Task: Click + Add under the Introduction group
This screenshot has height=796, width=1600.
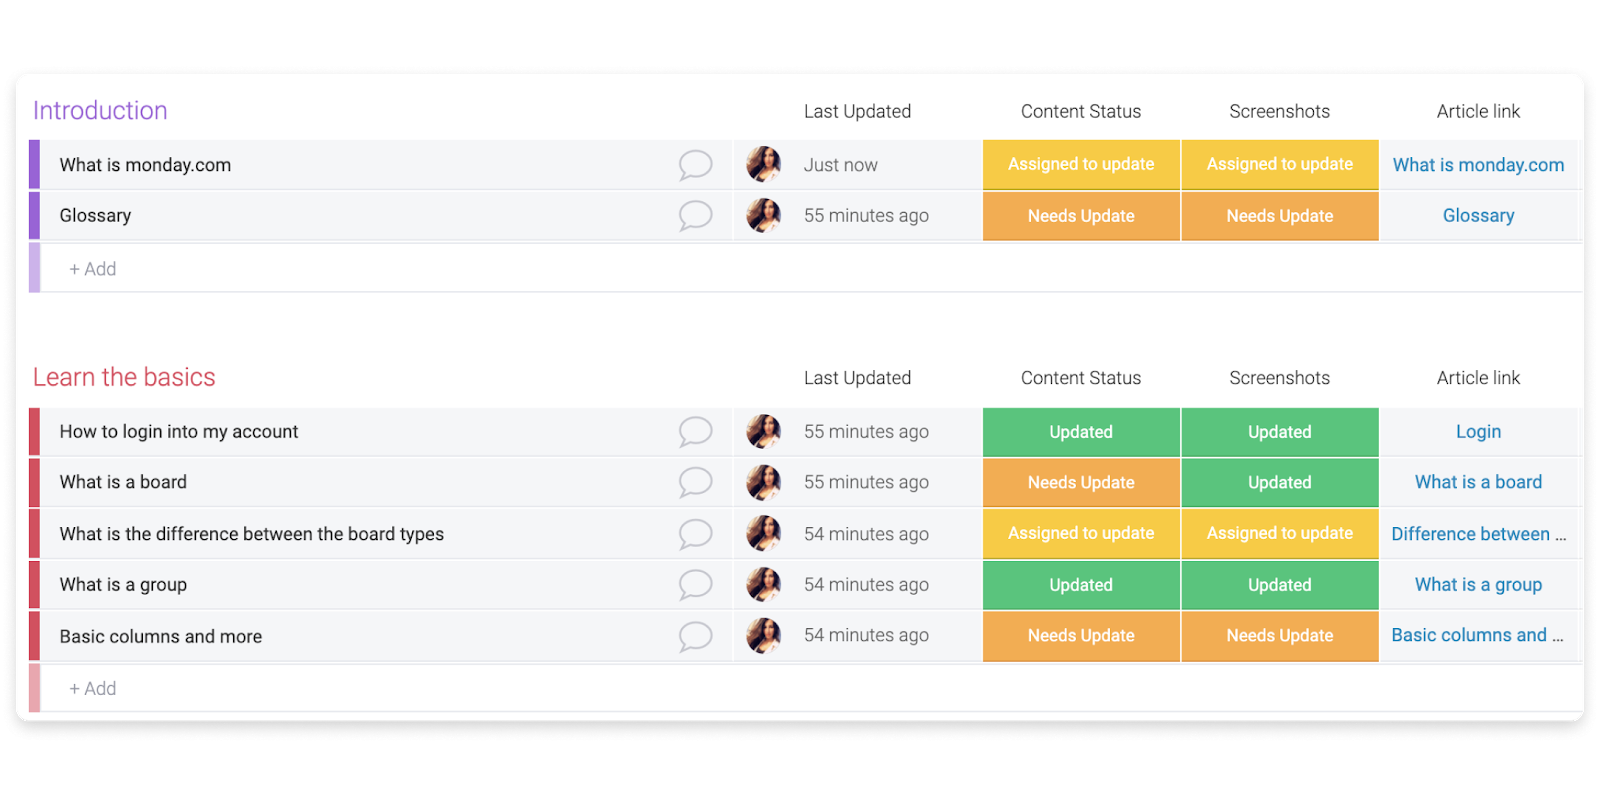Action: [92, 268]
